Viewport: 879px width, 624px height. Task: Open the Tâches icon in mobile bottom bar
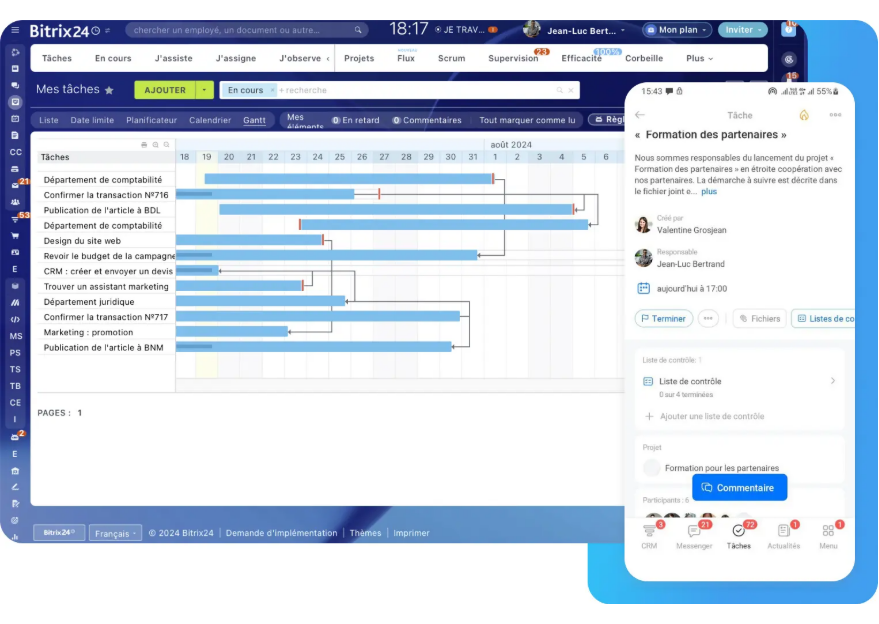tap(737, 531)
